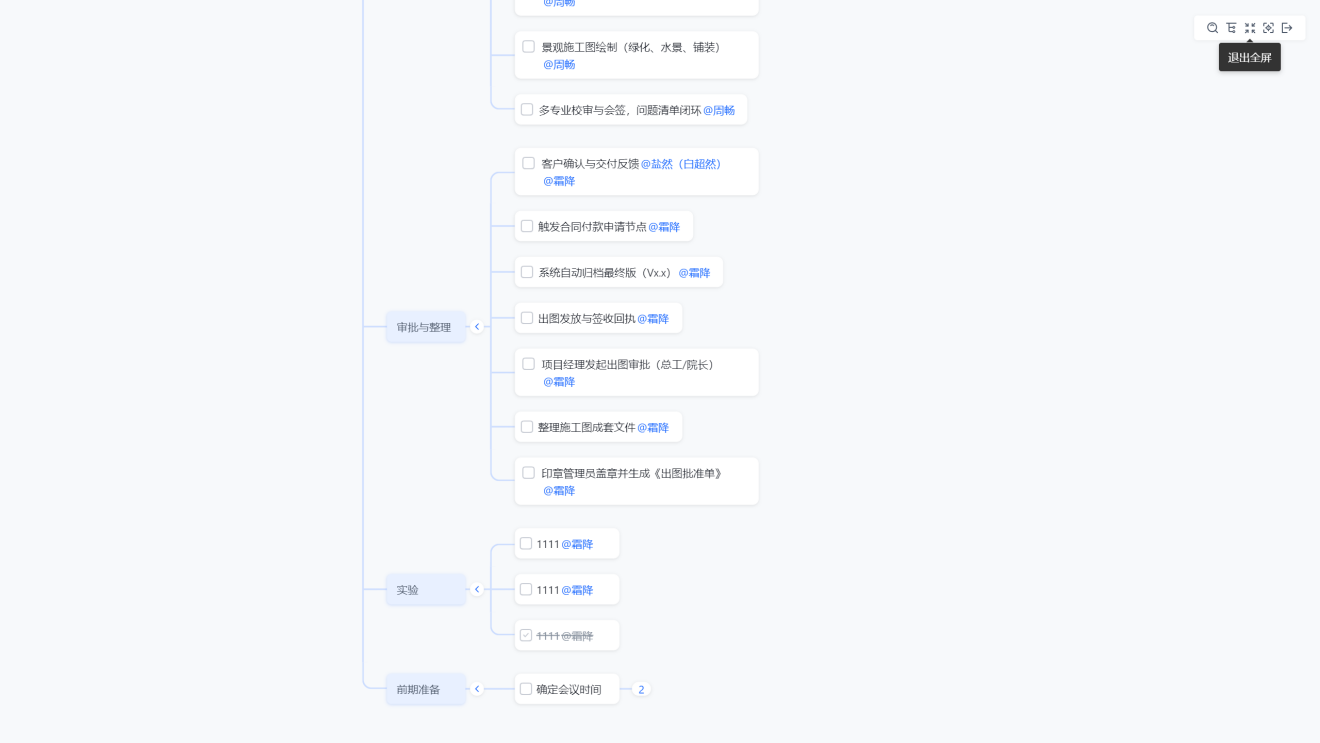Click @周畅 mention under 景观施工图绘制
The width and height of the screenshot is (1320, 743).
click(559, 64)
